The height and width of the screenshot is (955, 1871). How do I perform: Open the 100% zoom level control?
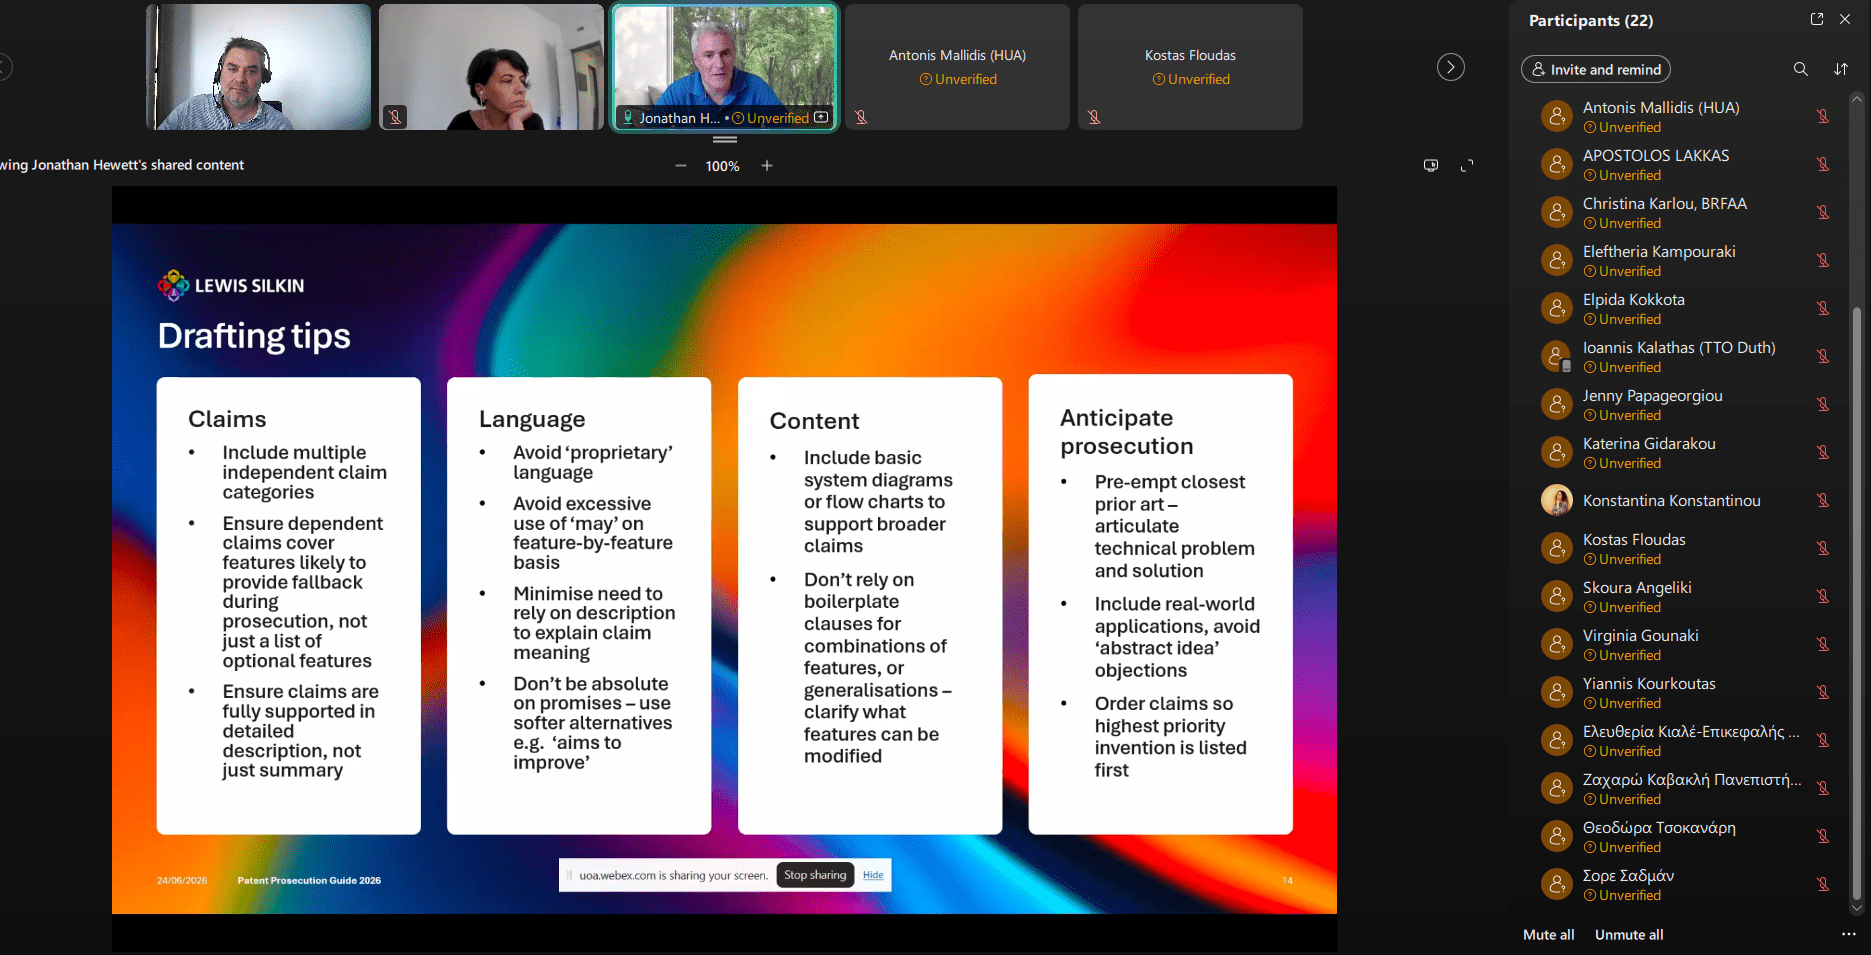(x=722, y=166)
